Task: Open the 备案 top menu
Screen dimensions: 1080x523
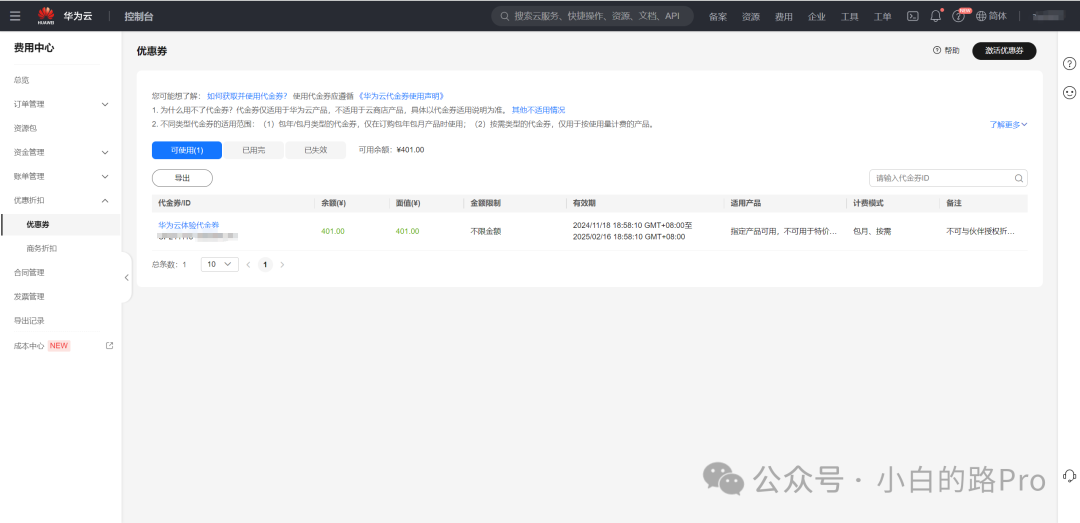Action: [x=718, y=17]
